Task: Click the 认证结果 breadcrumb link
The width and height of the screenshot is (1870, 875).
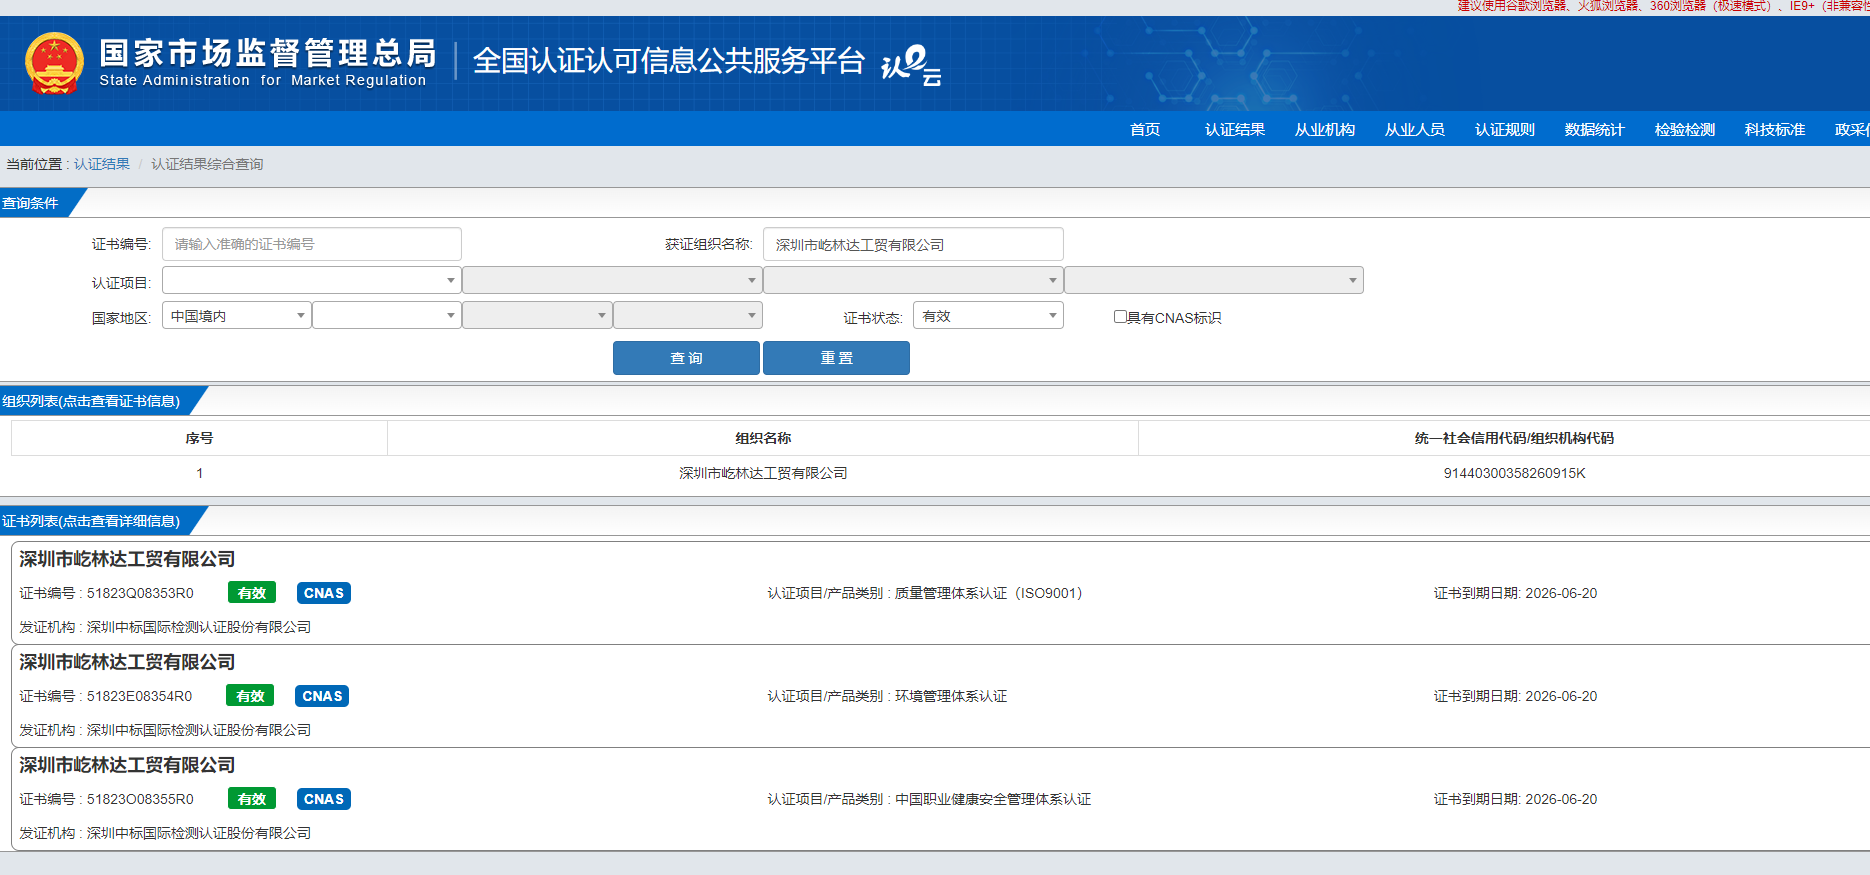Action: point(102,164)
